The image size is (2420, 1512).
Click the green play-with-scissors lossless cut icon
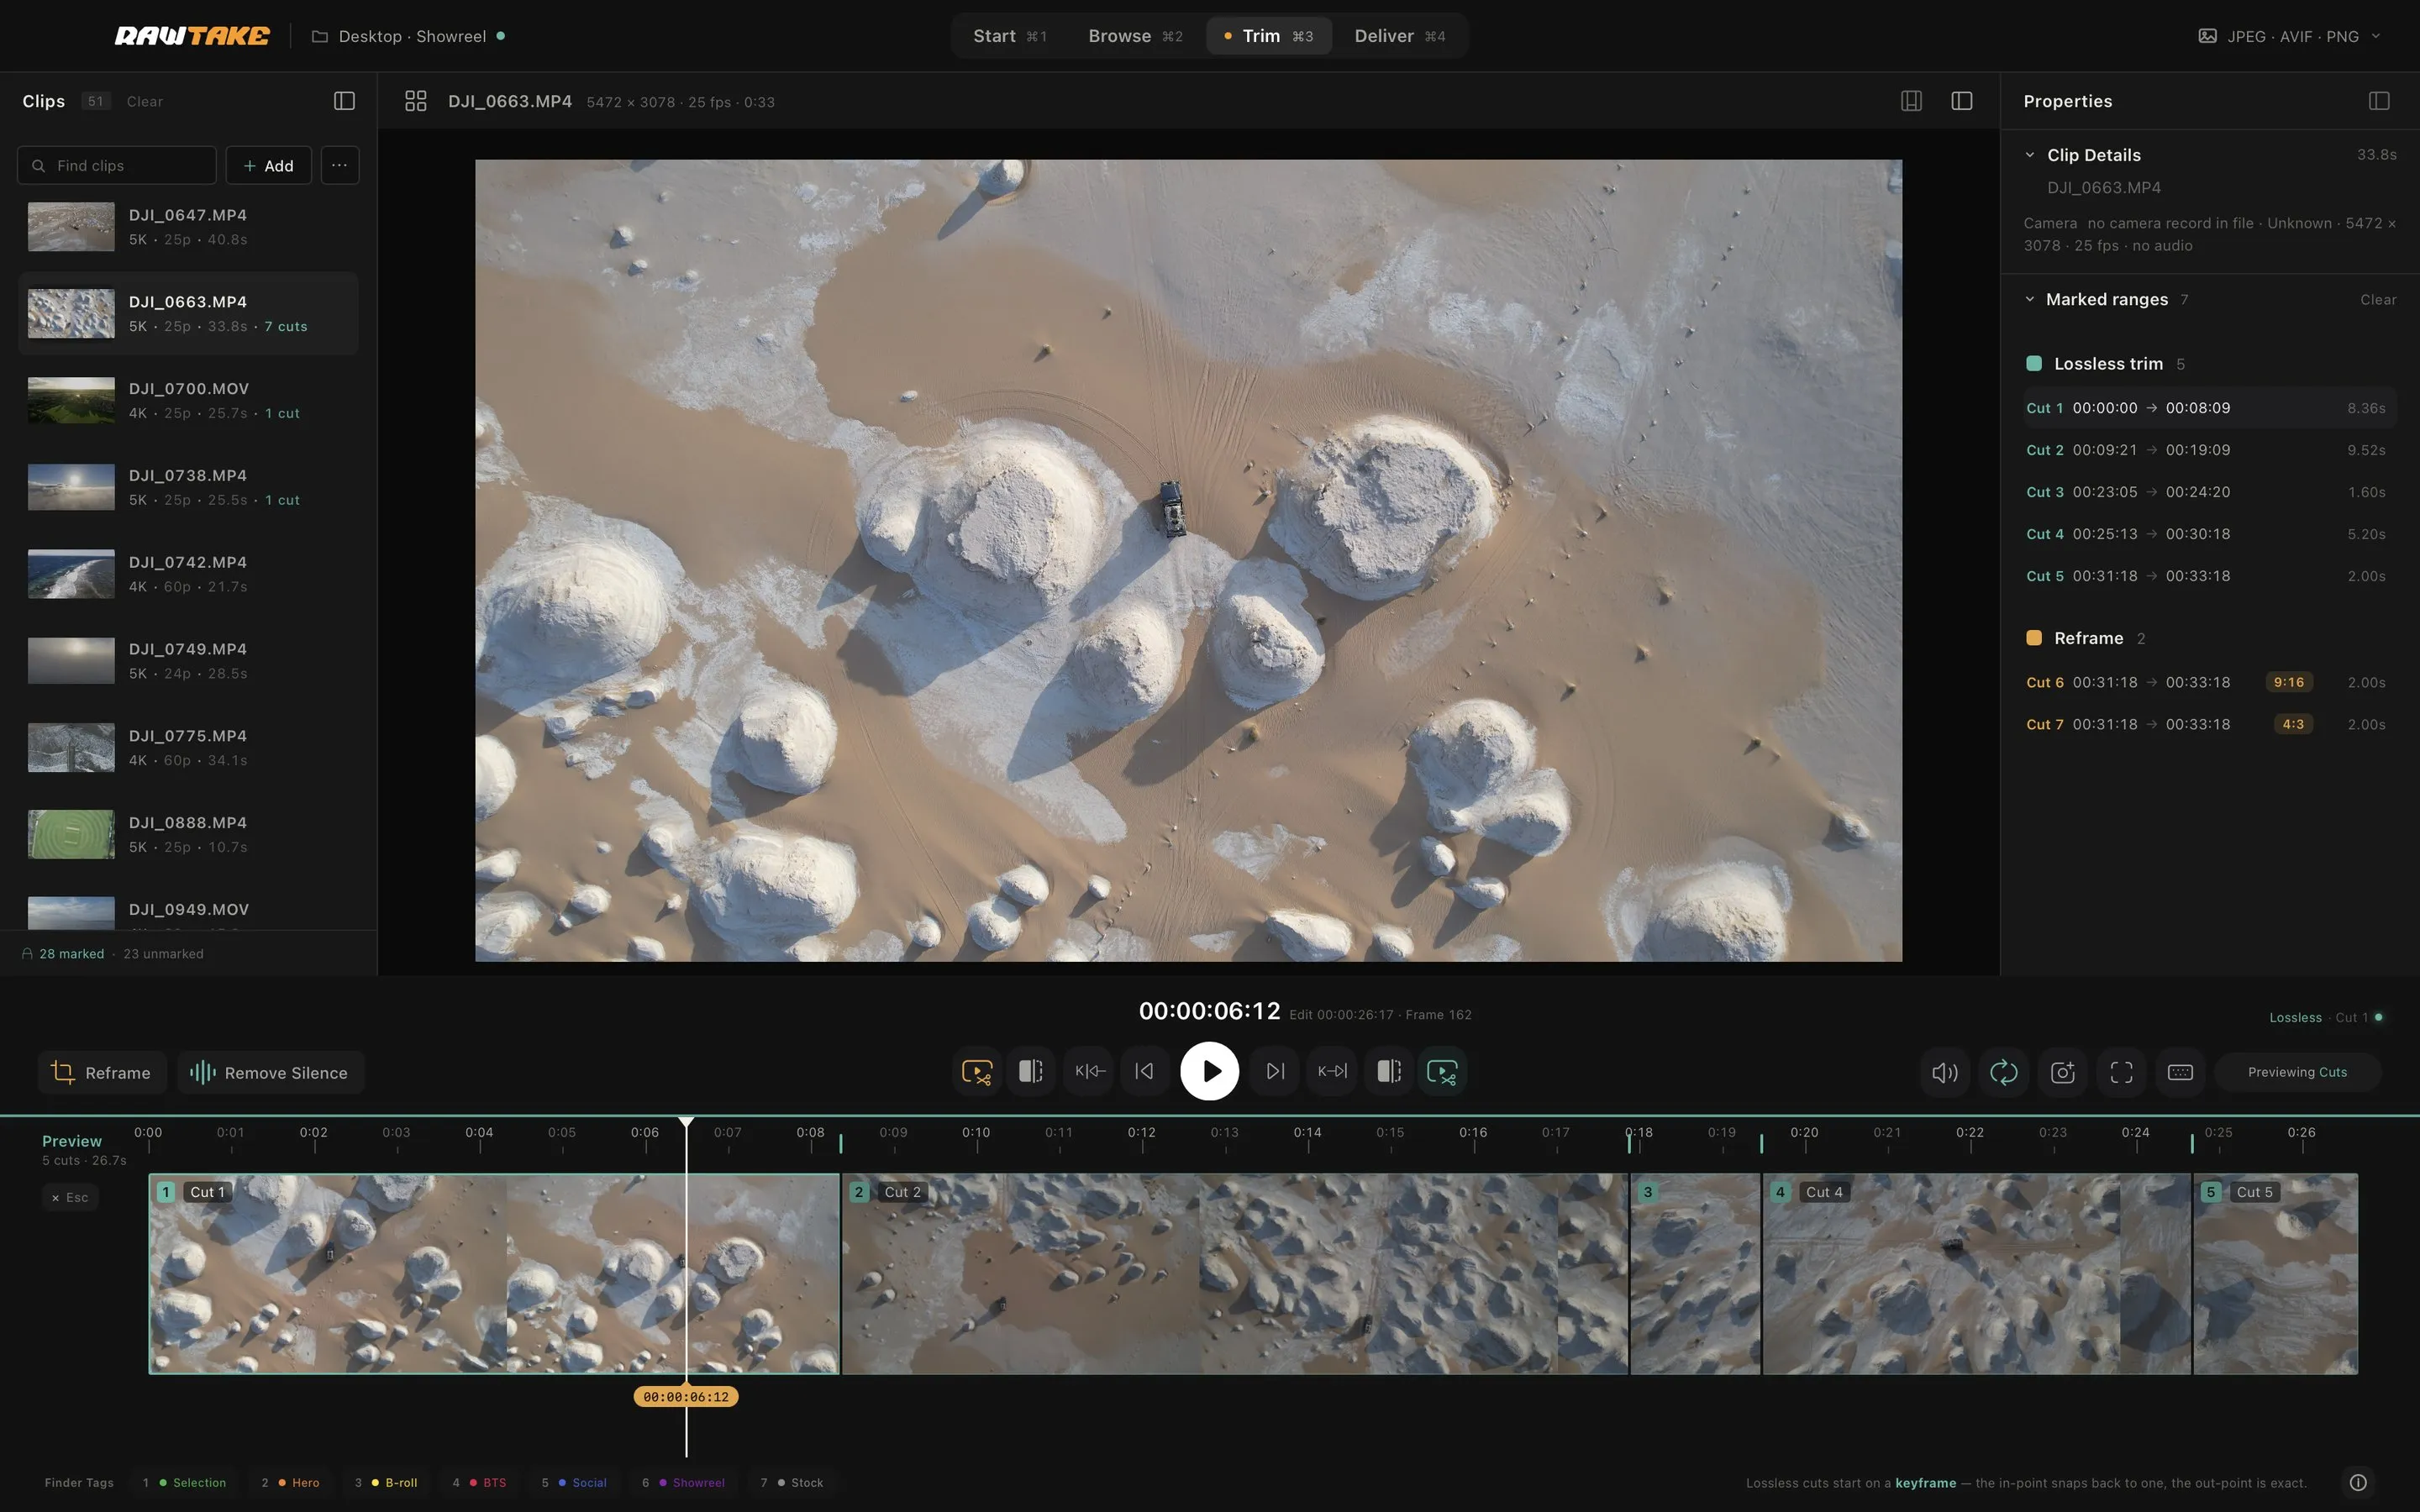[1441, 1072]
